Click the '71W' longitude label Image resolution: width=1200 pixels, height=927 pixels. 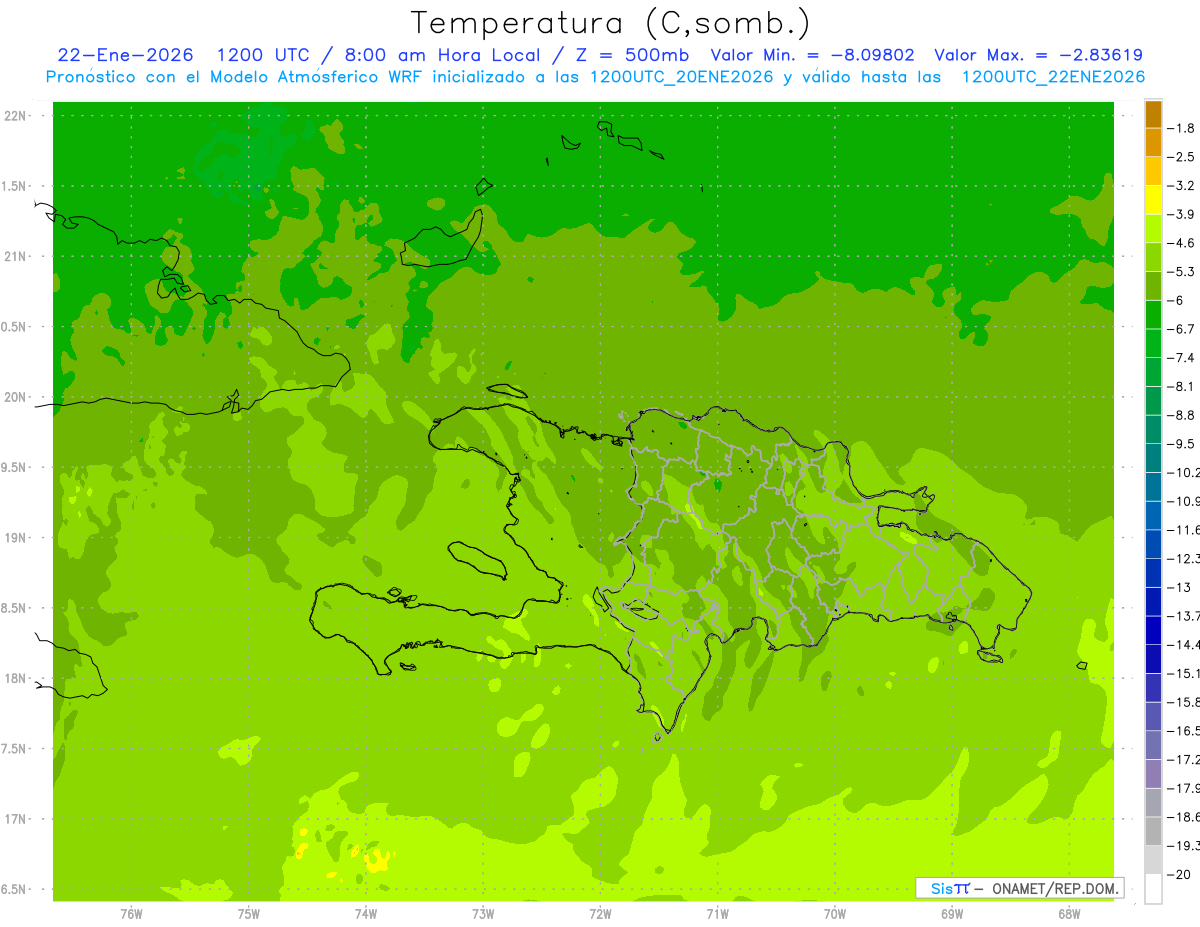[717, 914]
